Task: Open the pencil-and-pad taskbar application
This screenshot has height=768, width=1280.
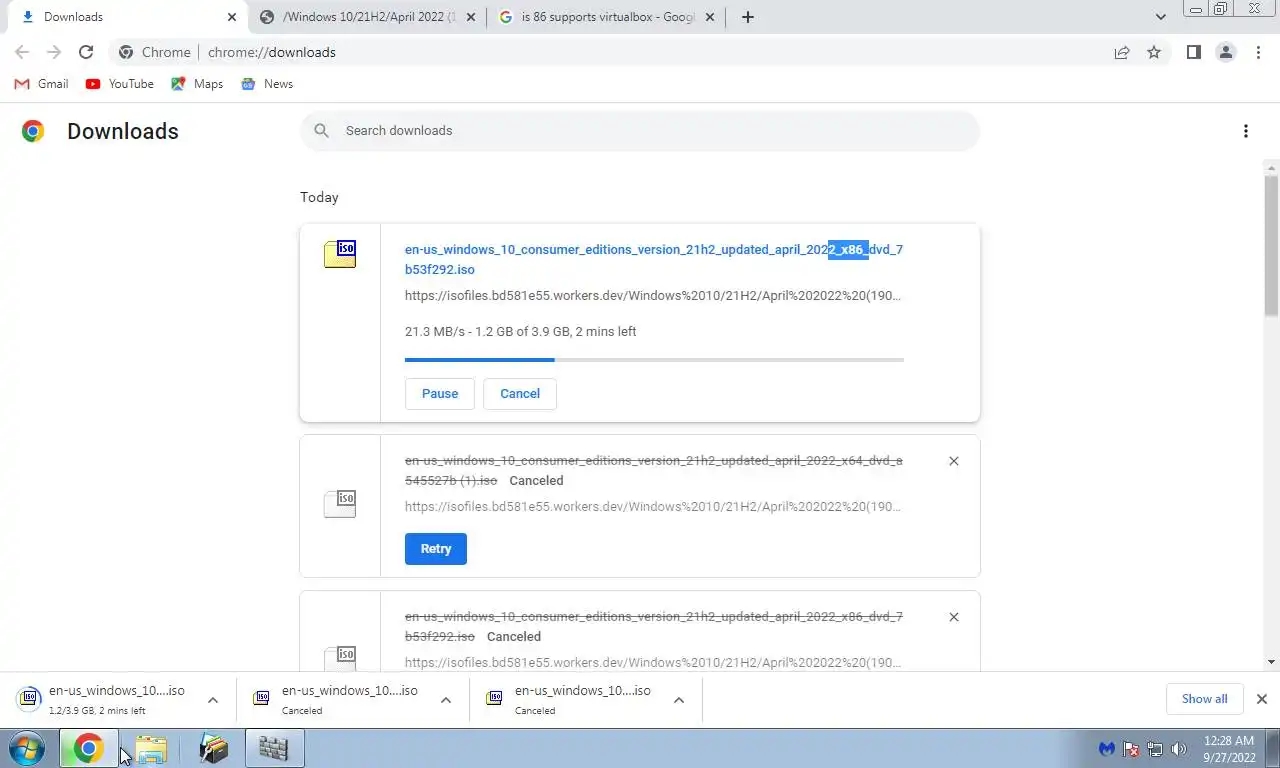Action: point(213,748)
